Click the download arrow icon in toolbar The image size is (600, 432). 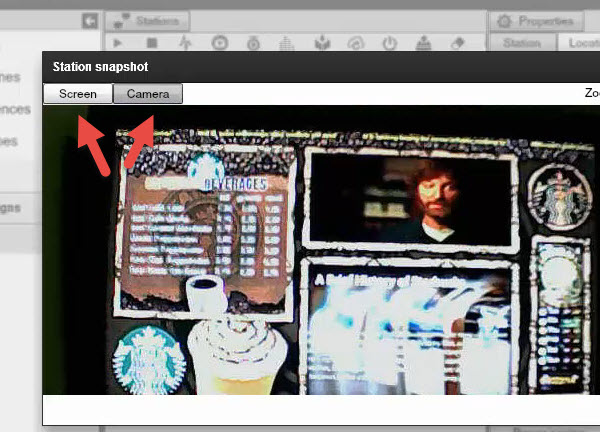tap(322, 43)
